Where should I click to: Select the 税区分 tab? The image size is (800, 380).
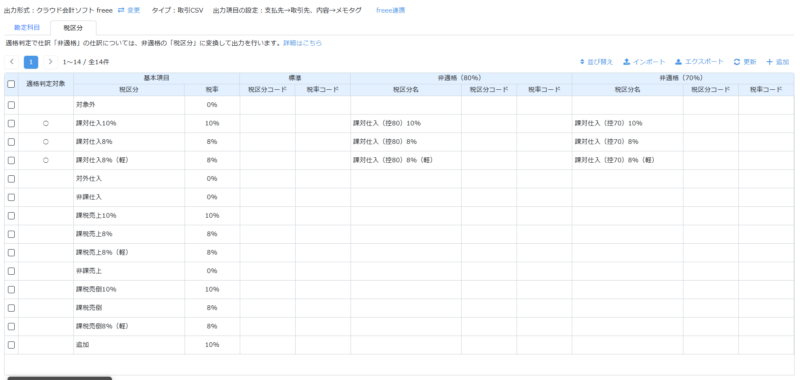pyautogui.click(x=73, y=28)
